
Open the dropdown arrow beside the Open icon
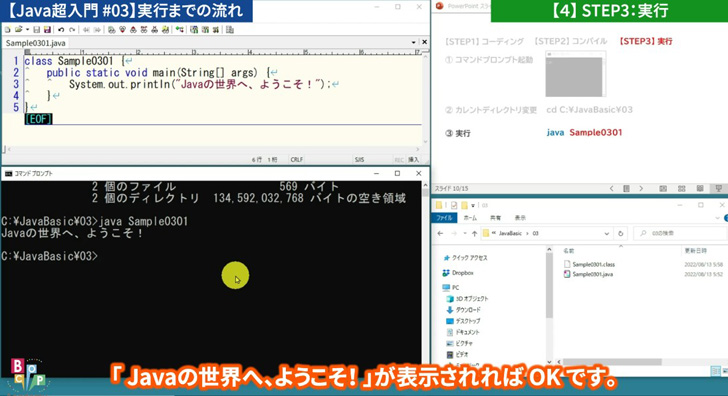27,30
